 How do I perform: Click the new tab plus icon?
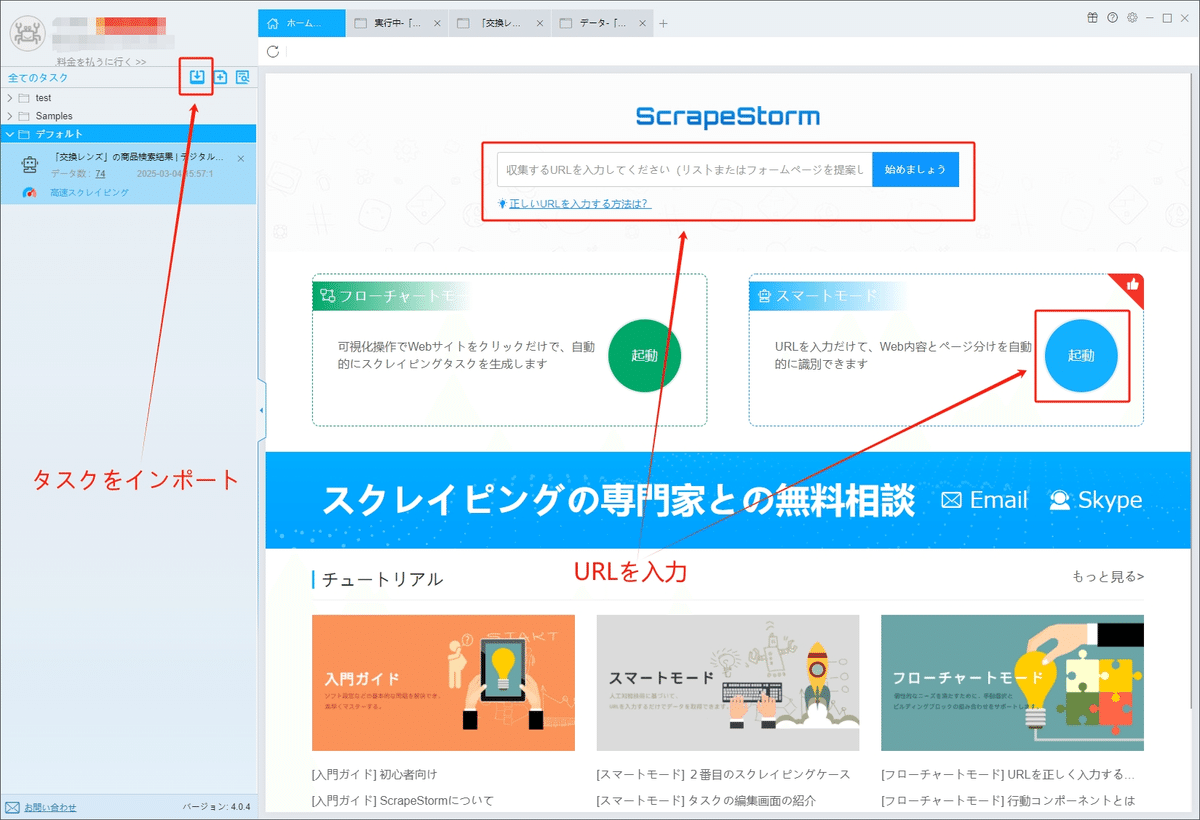[x=663, y=24]
